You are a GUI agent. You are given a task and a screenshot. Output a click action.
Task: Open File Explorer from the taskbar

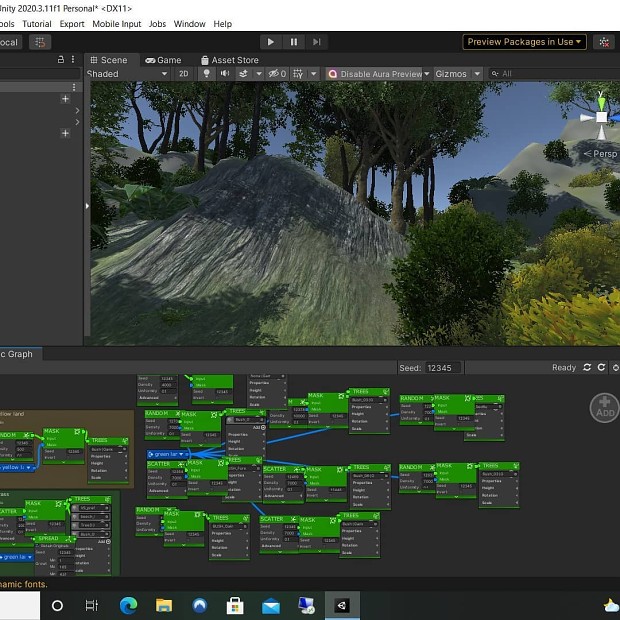pos(164,605)
